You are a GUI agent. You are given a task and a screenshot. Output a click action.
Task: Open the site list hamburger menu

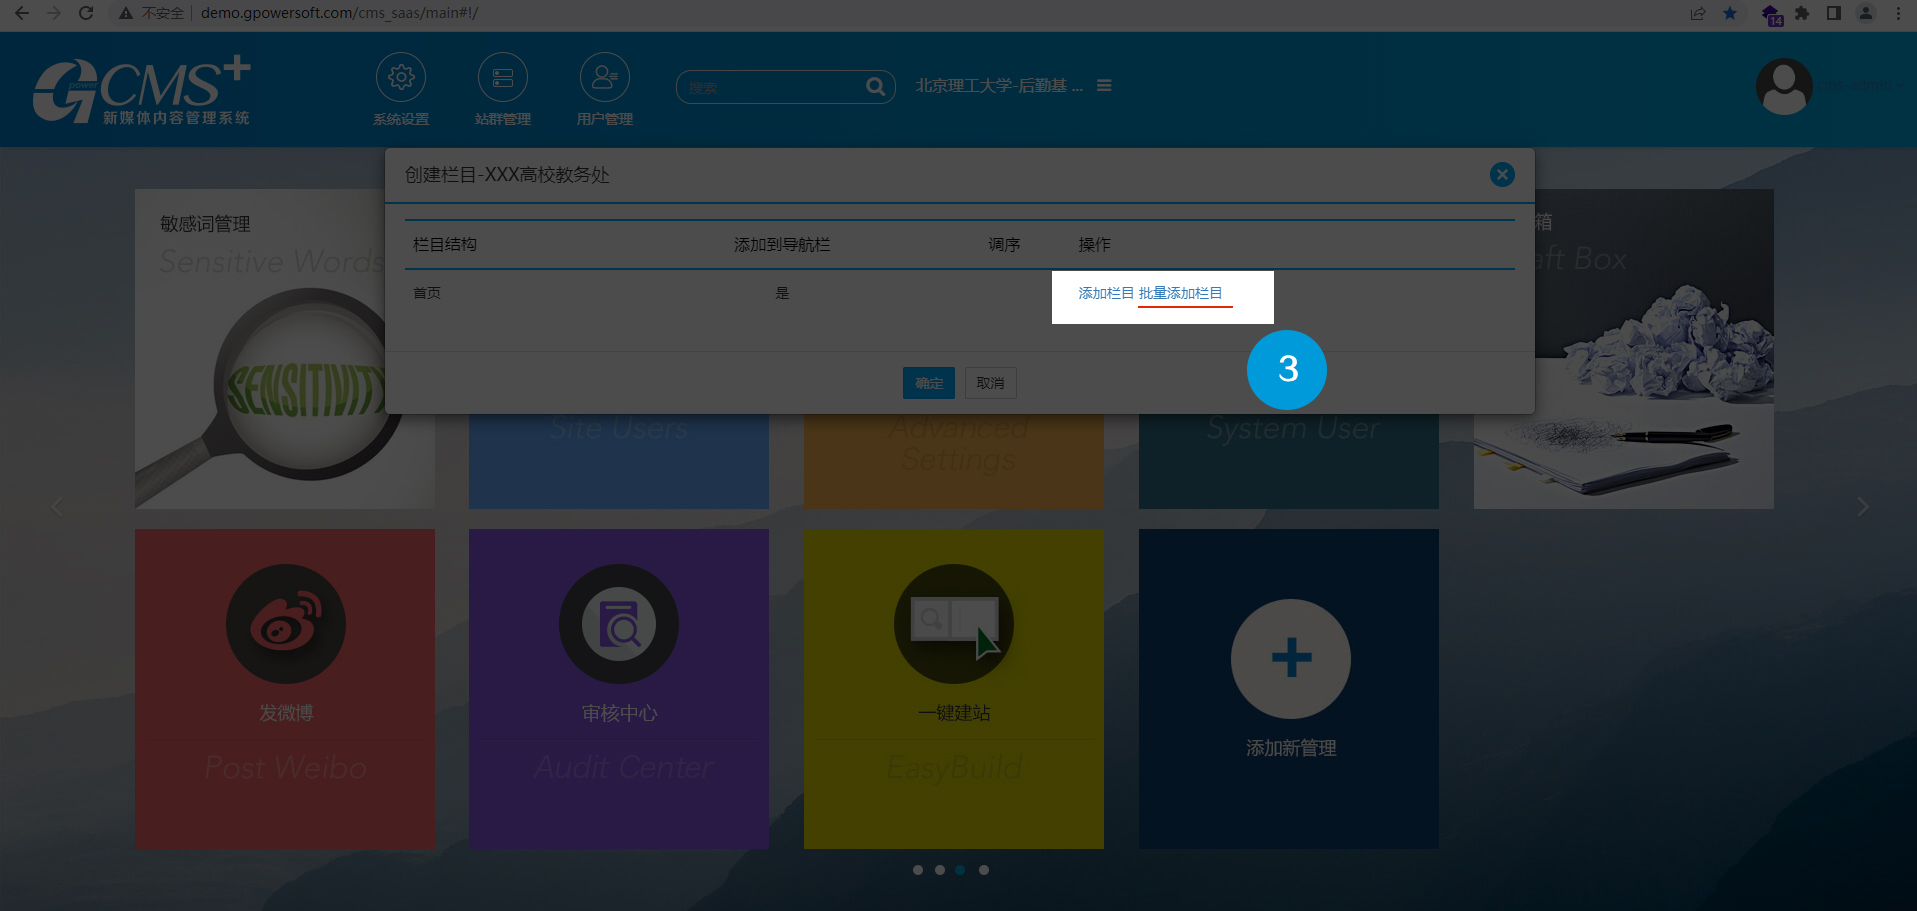(1104, 86)
